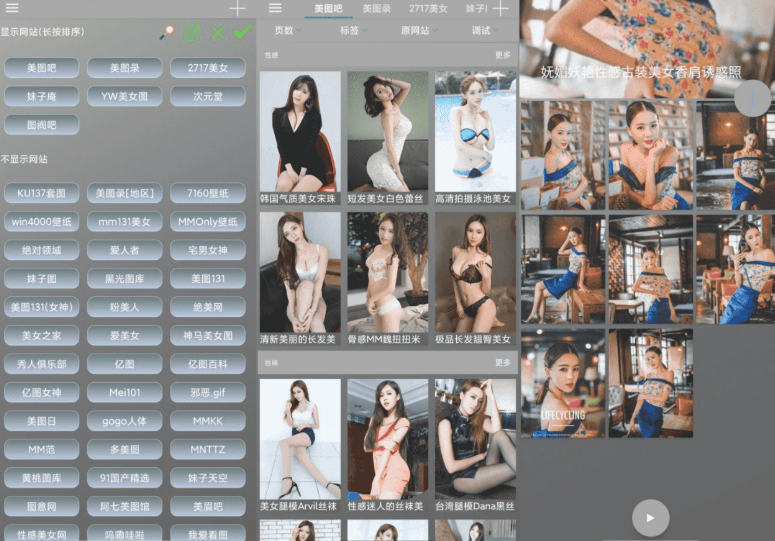This screenshot has height=541, width=775.
Task: Tap the 7160壁纸 button
Action: 208,193
